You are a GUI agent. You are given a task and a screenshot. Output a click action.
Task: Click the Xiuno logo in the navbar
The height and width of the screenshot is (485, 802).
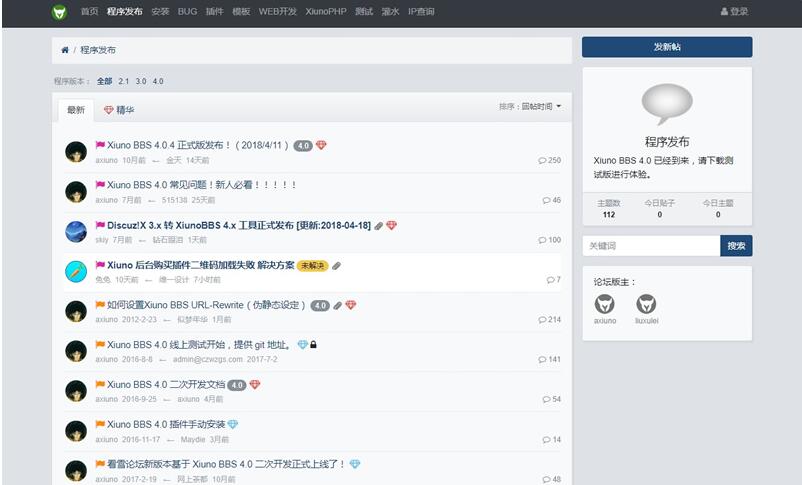coord(60,12)
